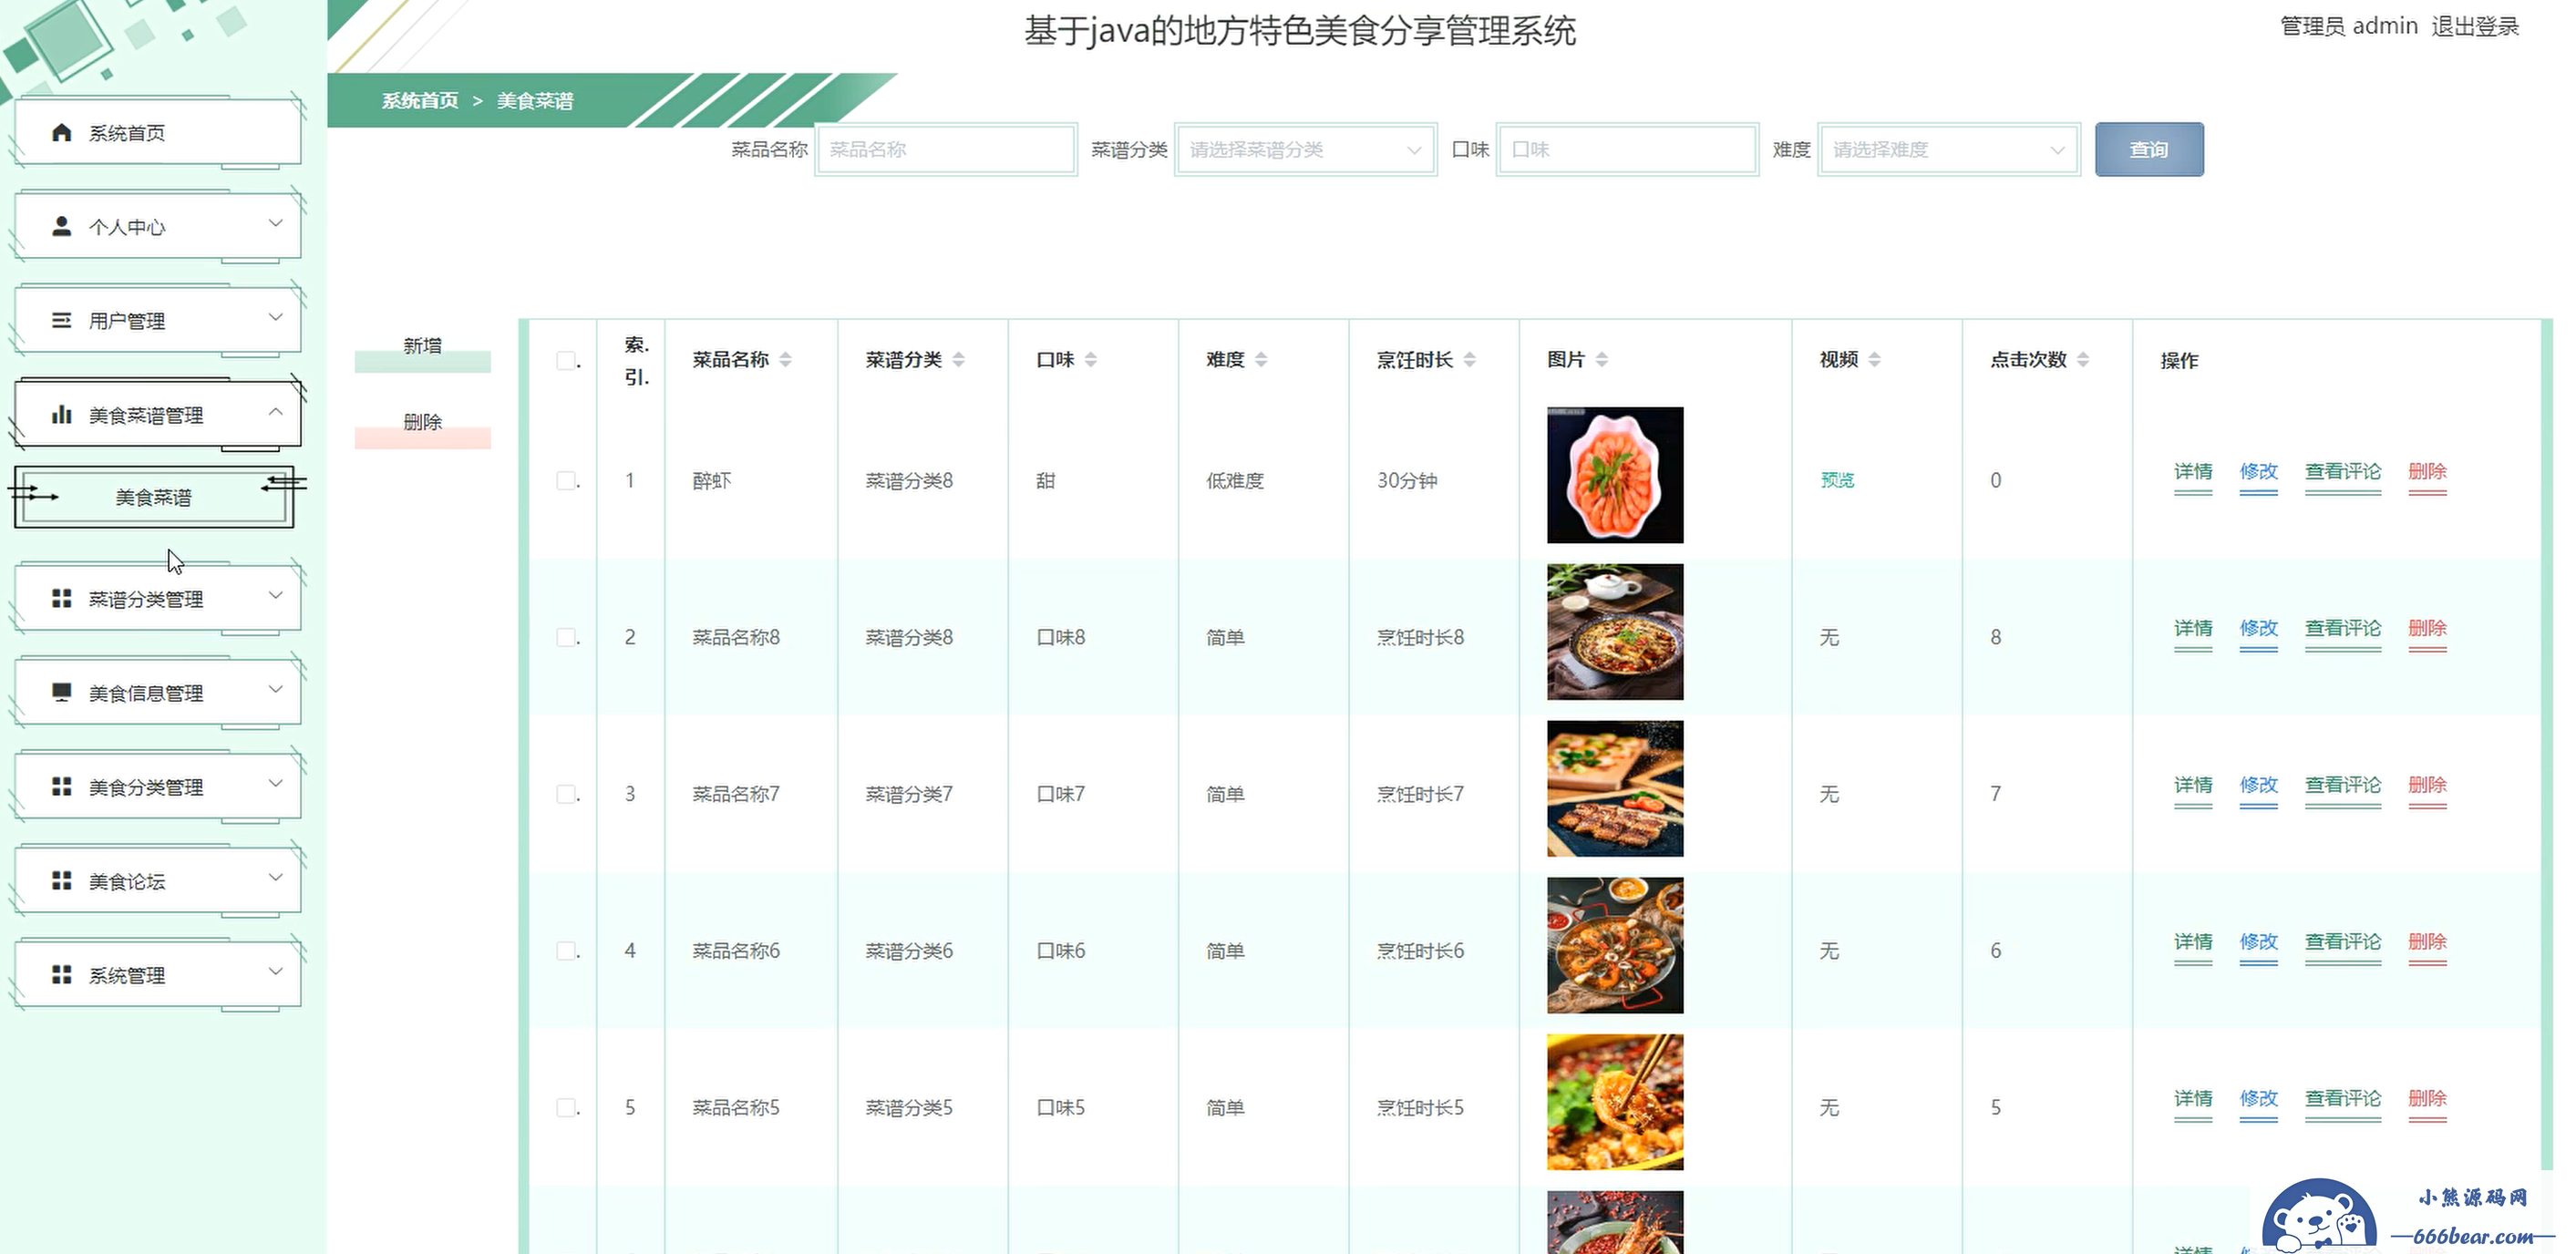Check the row checkbox for 菜品名称5
This screenshot has width=2576, height=1254.
click(566, 1107)
